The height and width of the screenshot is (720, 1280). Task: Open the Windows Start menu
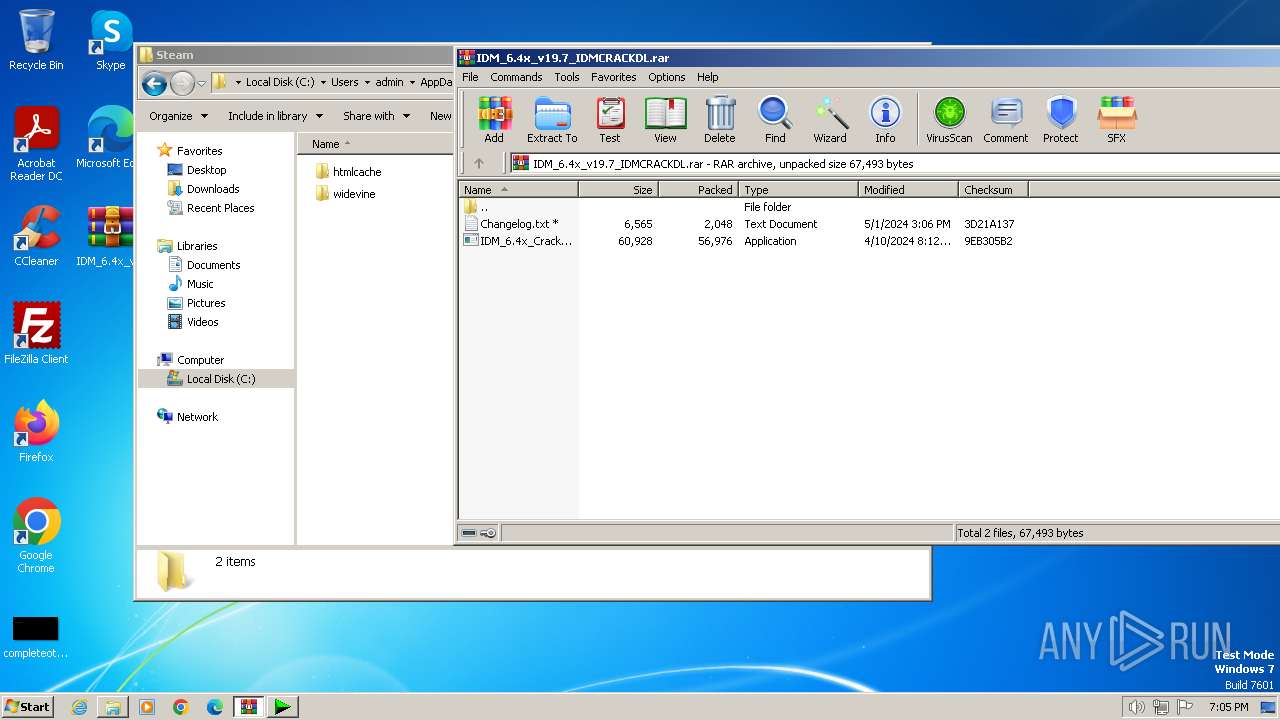point(28,706)
